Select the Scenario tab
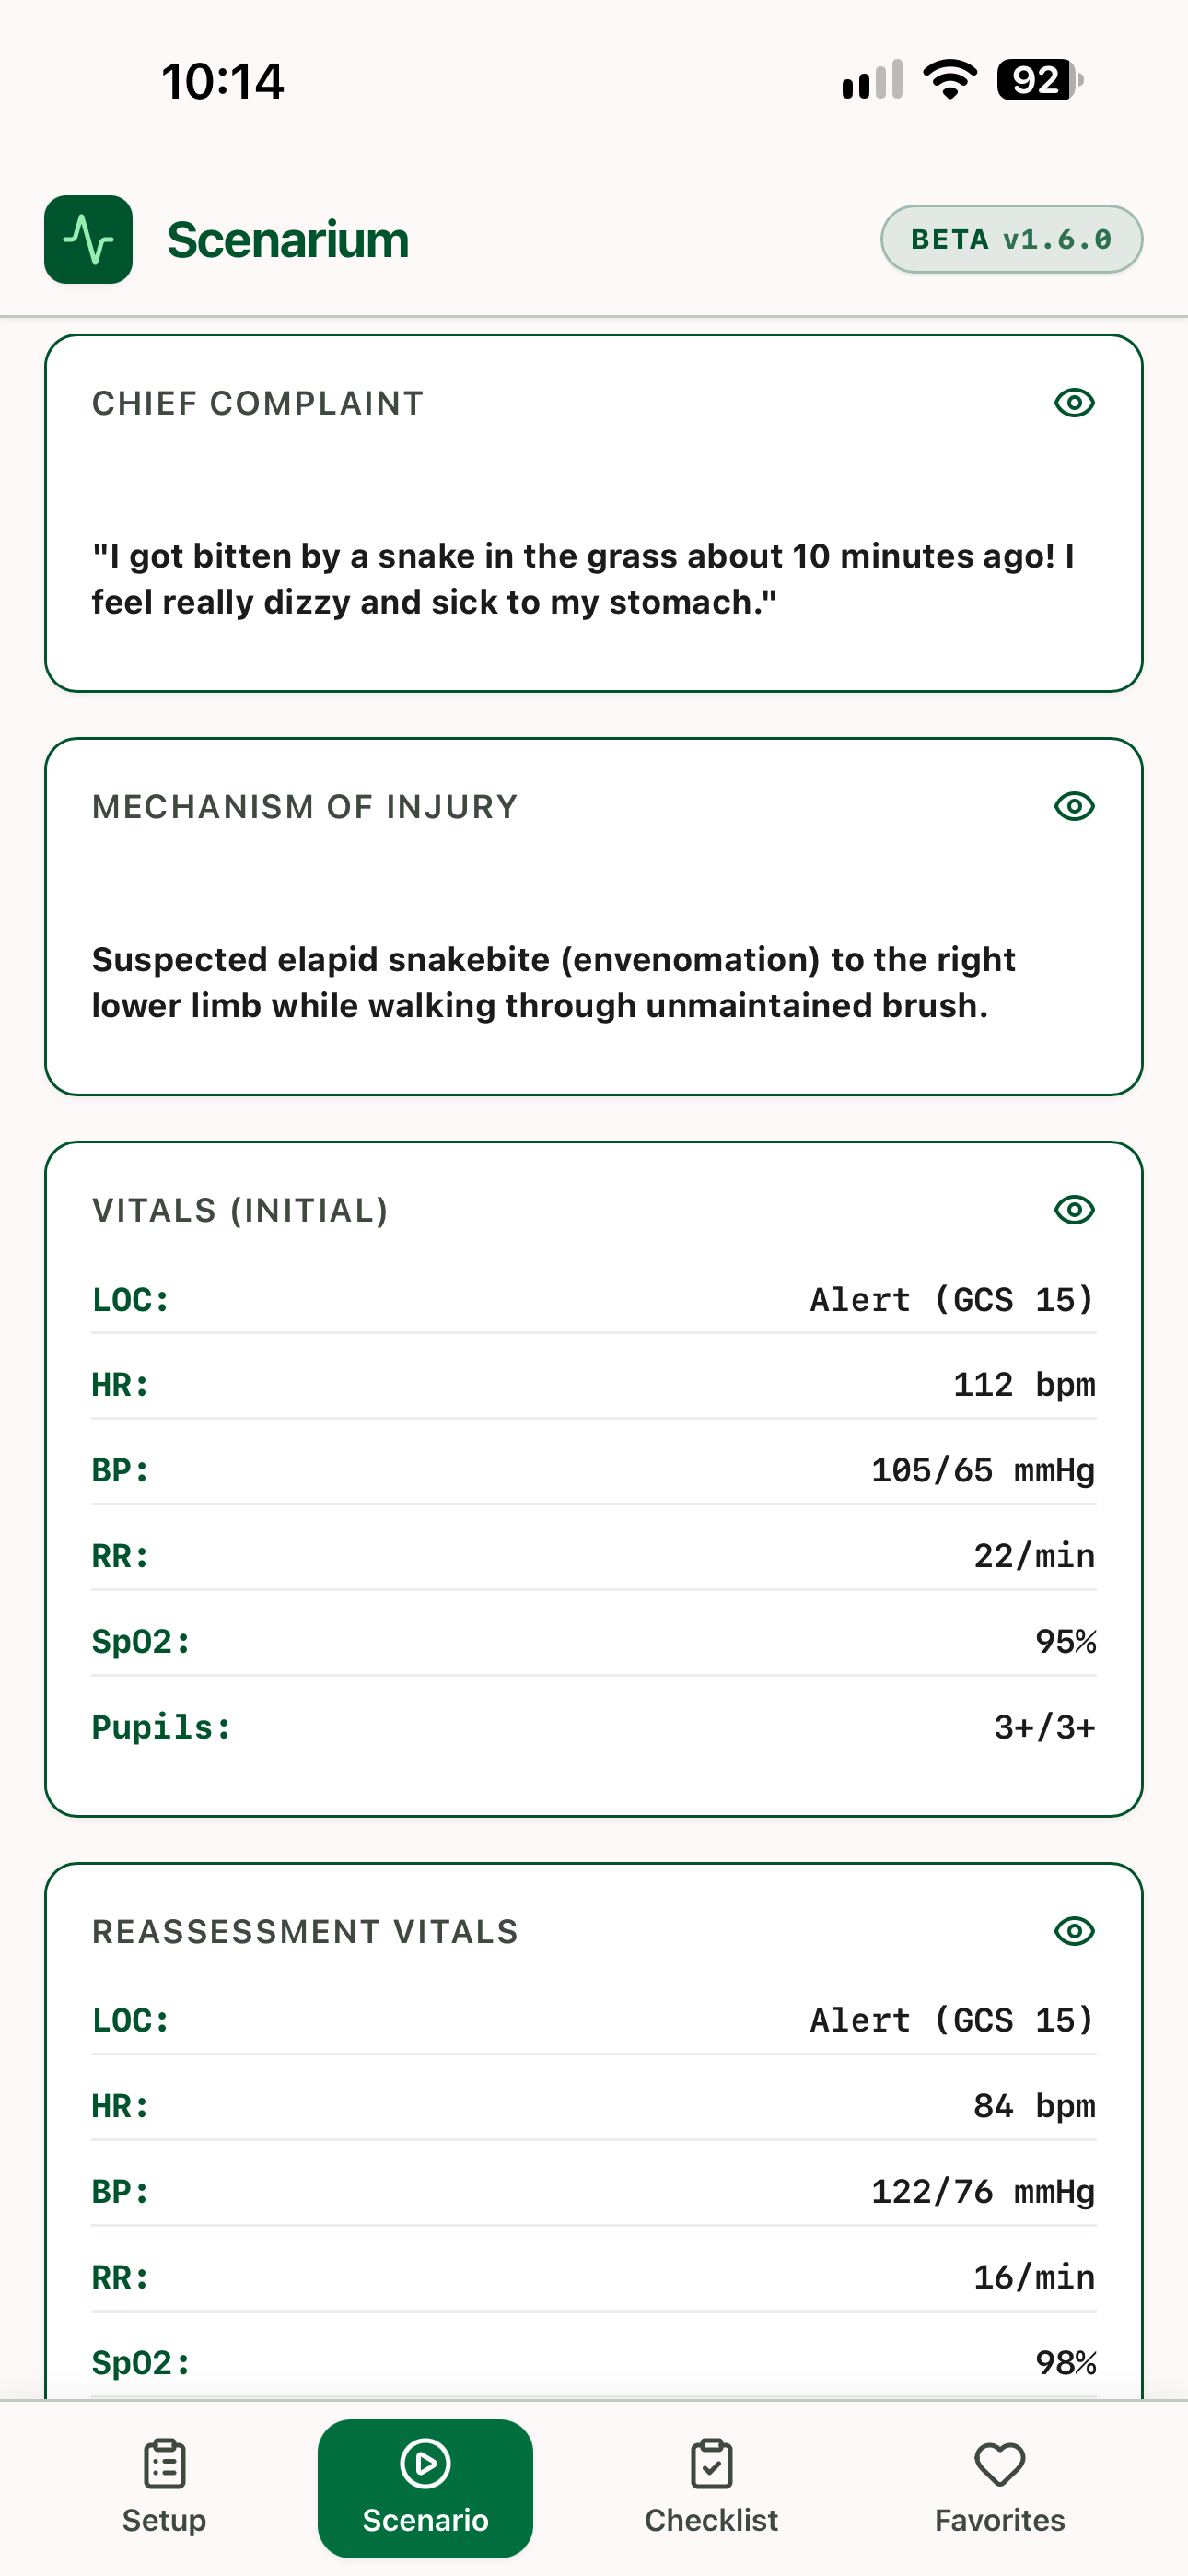The width and height of the screenshot is (1188, 2576). point(425,2487)
